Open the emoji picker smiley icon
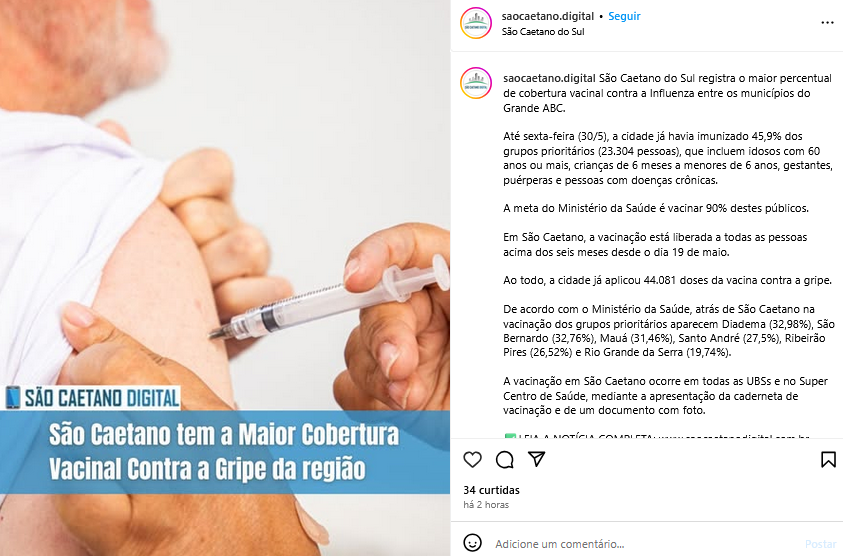 (x=473, y=543)
